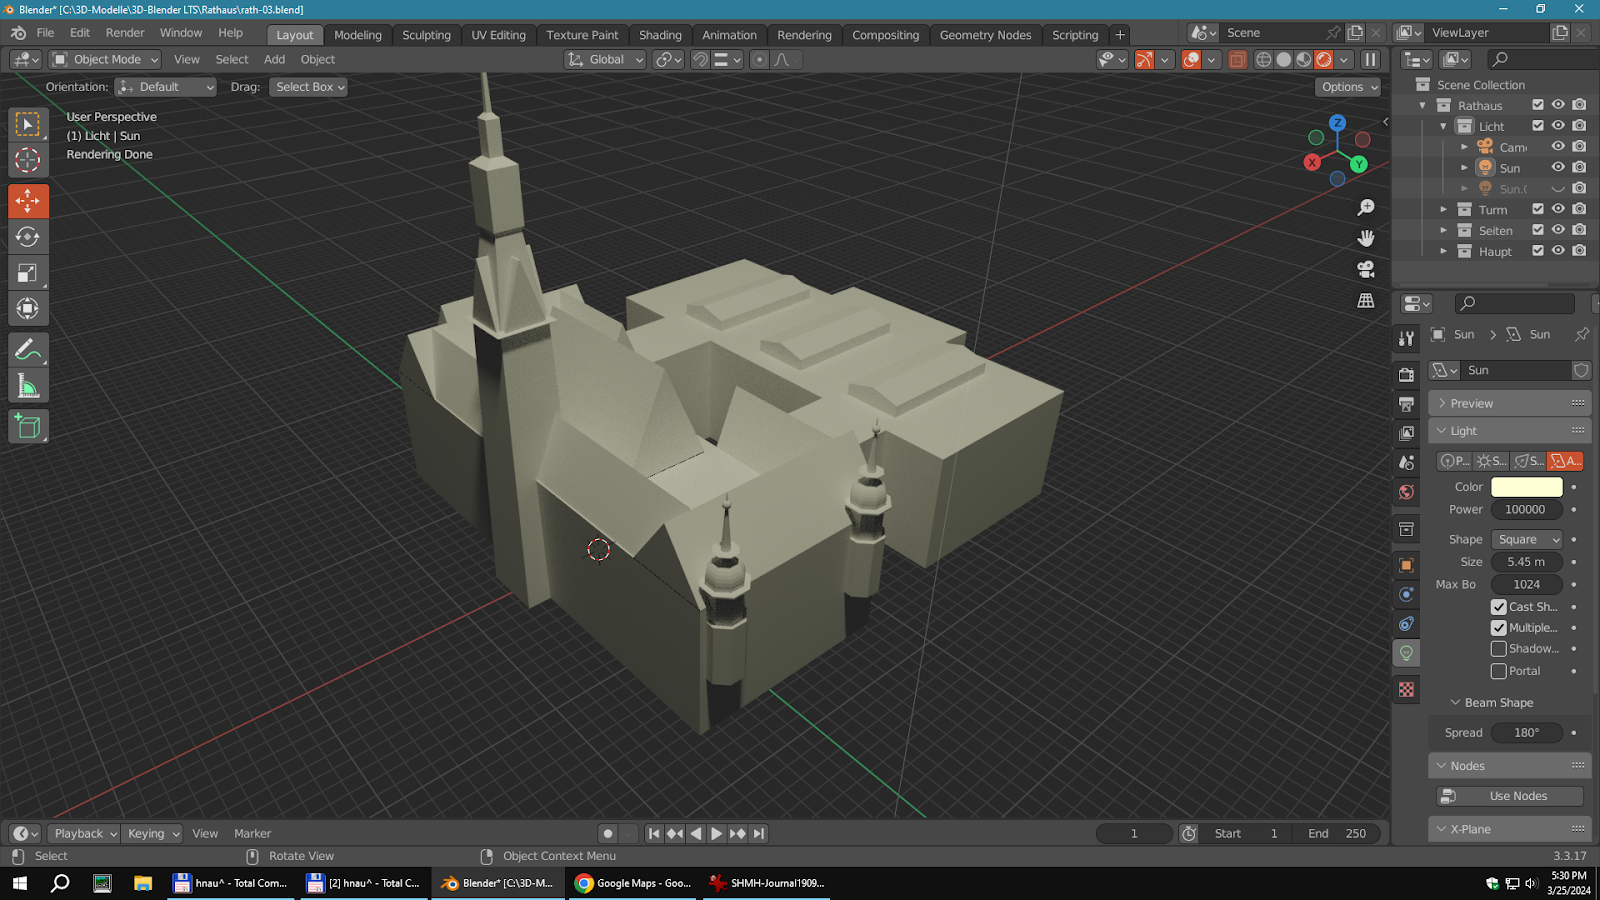Image resolution: width=1600 pixels, height=900 pixels.
Task: Open the Render menu
Action: (x=125, y=33)
